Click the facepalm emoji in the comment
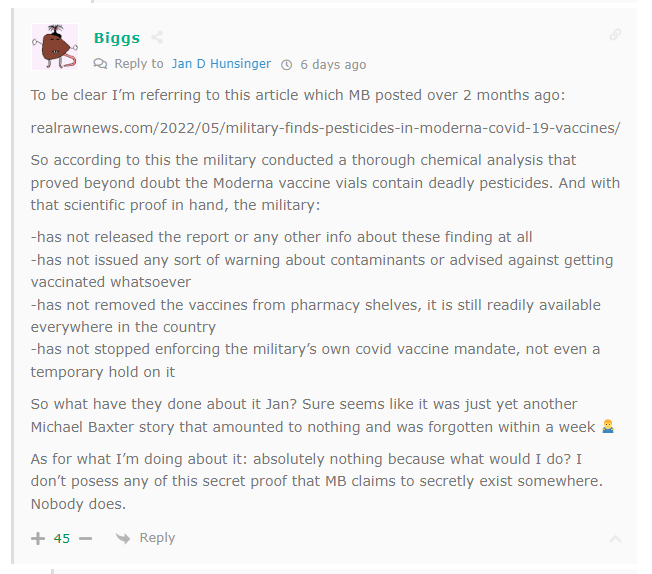 (608, 426)
